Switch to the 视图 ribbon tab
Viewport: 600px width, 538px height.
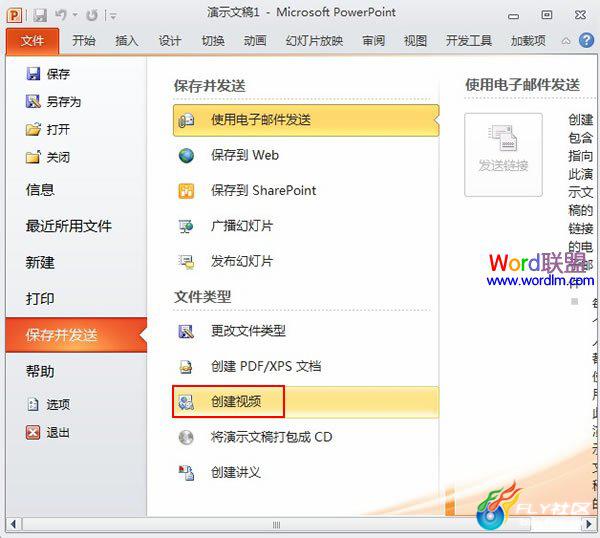pos(415,41)
